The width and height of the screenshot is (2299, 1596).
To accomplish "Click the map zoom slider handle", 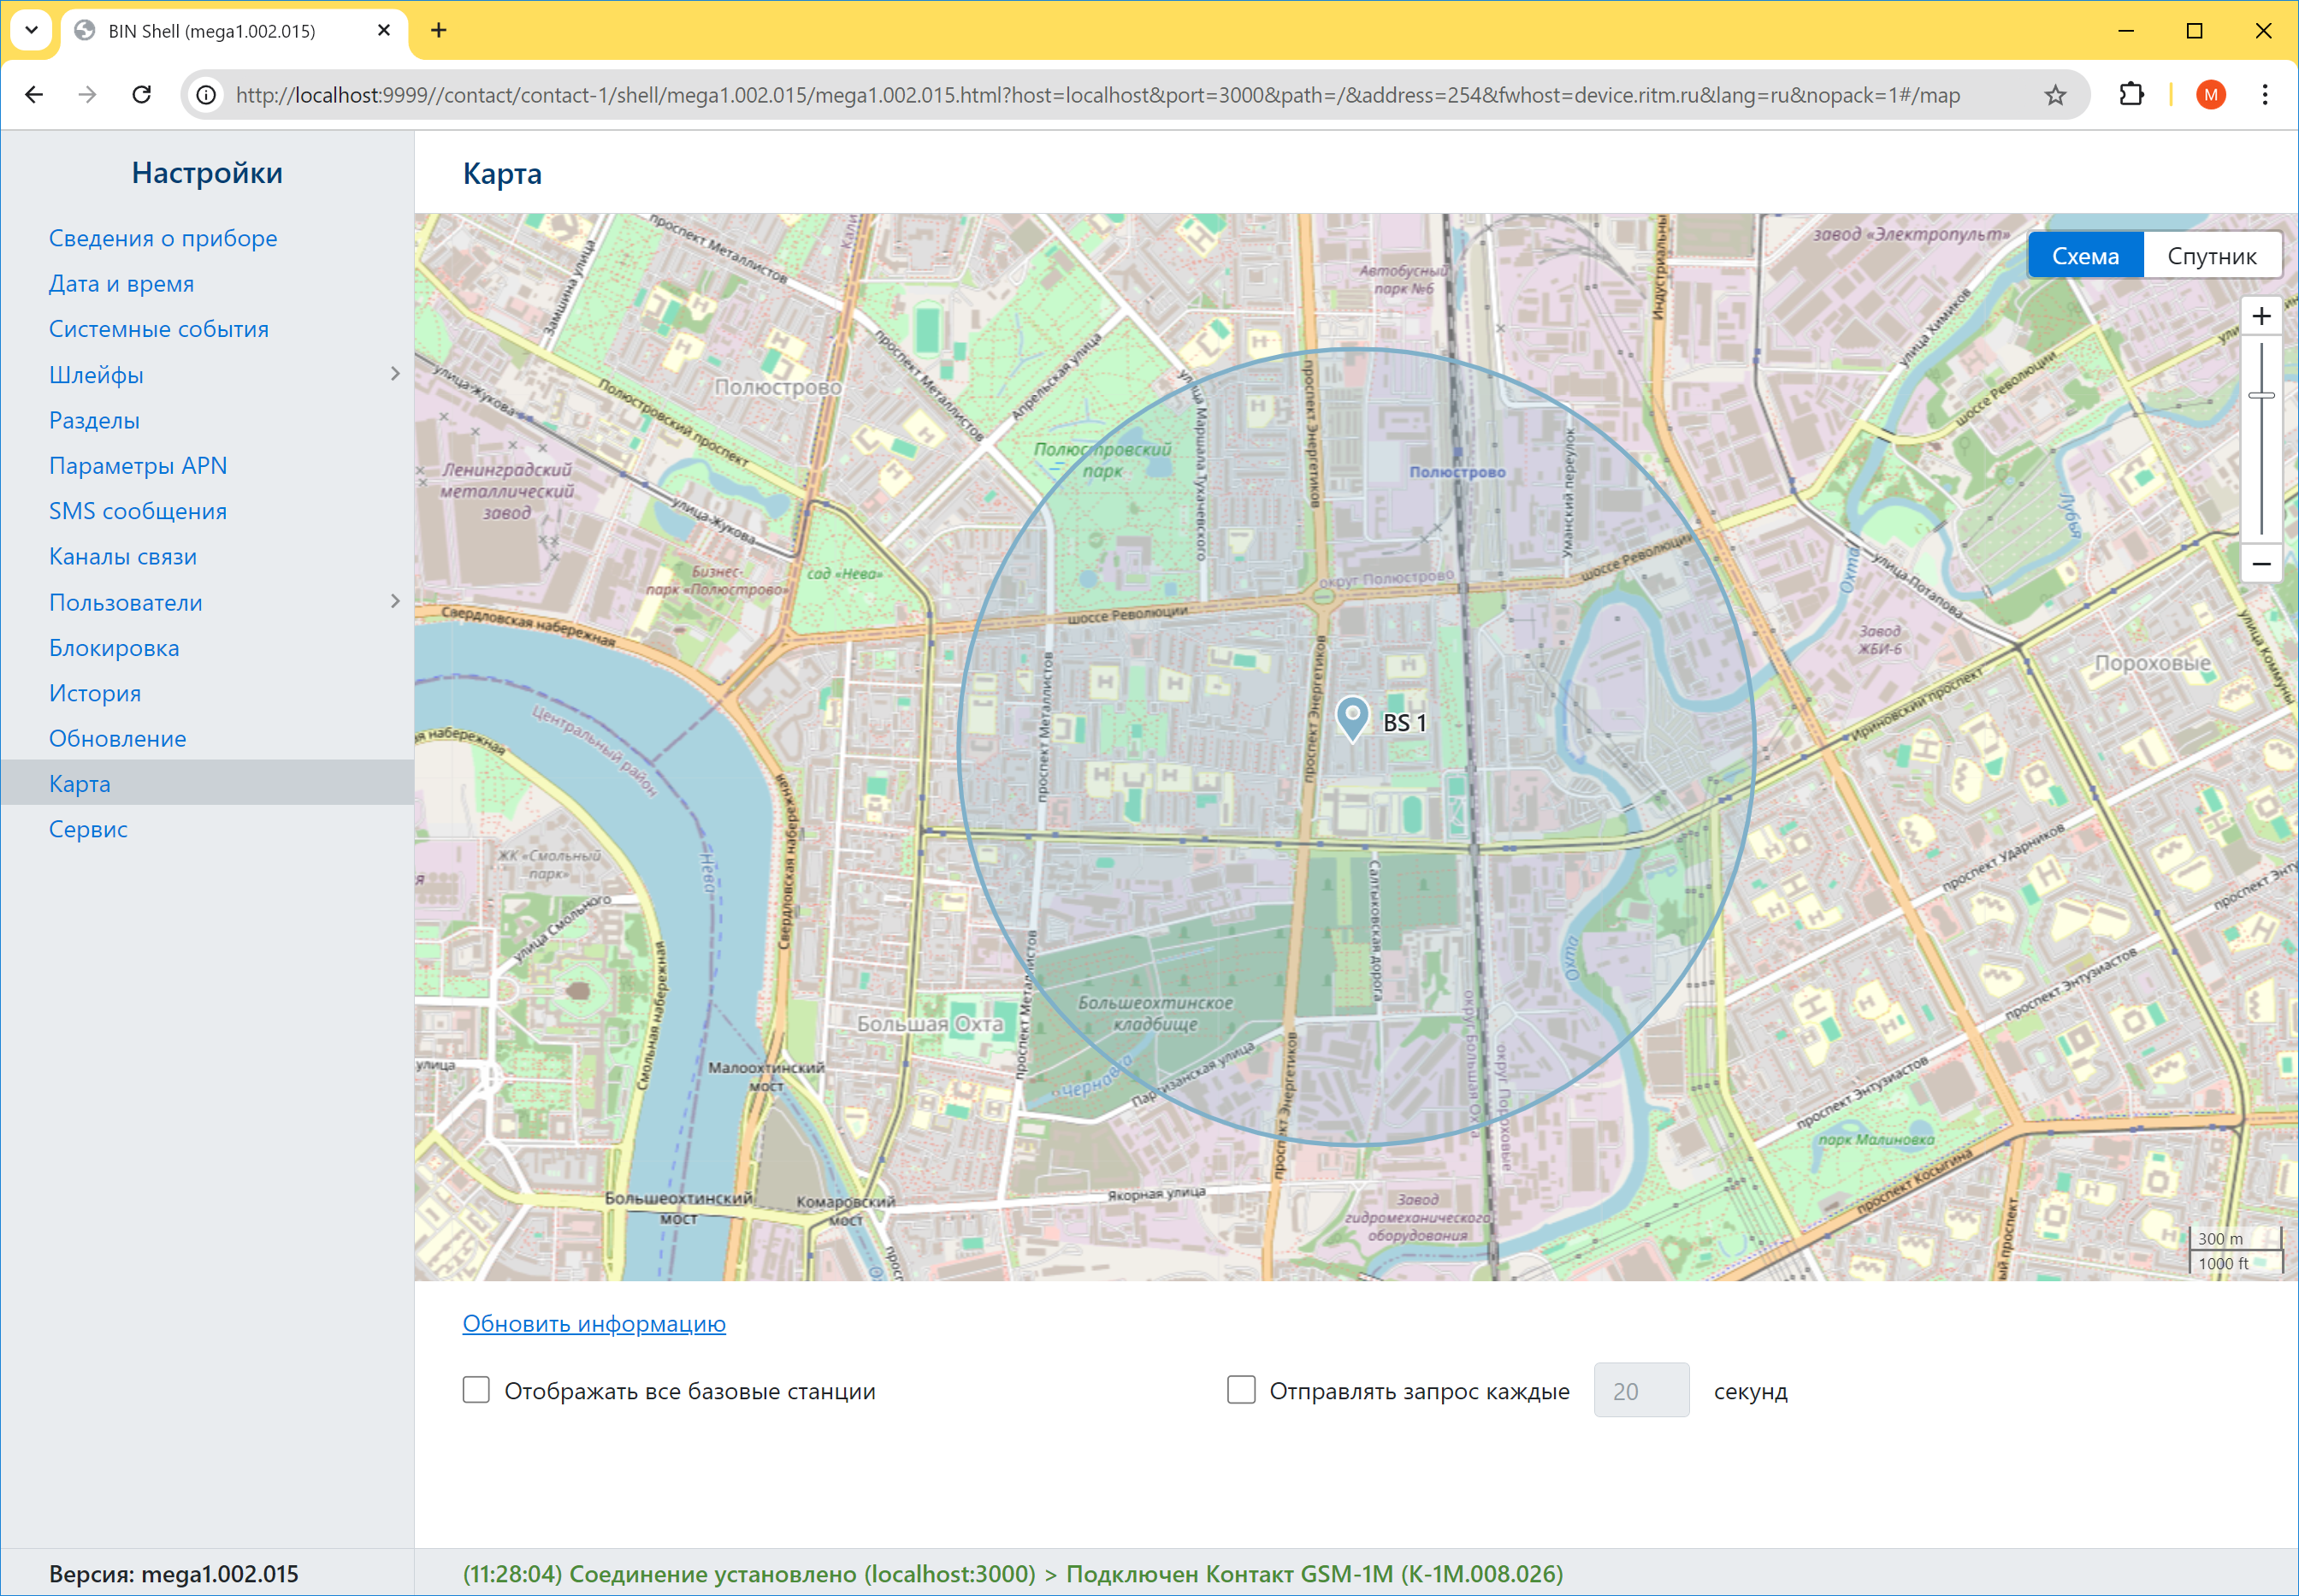I will 2261,396.
